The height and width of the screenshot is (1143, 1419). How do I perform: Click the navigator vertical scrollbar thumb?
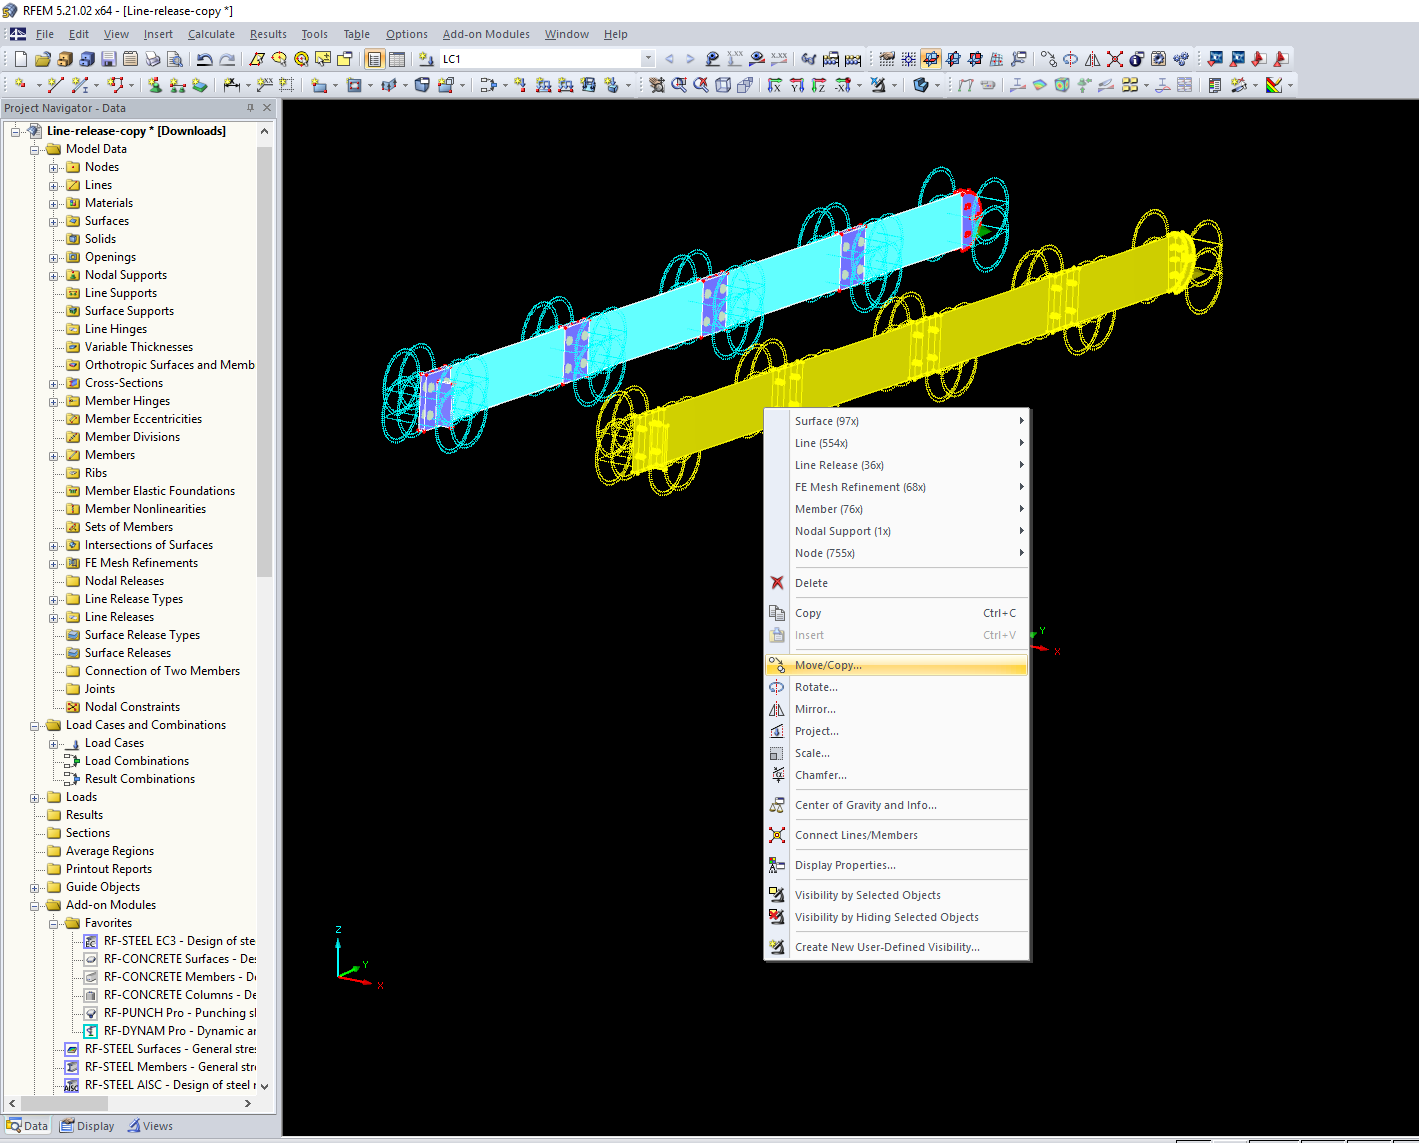(265, 362)
